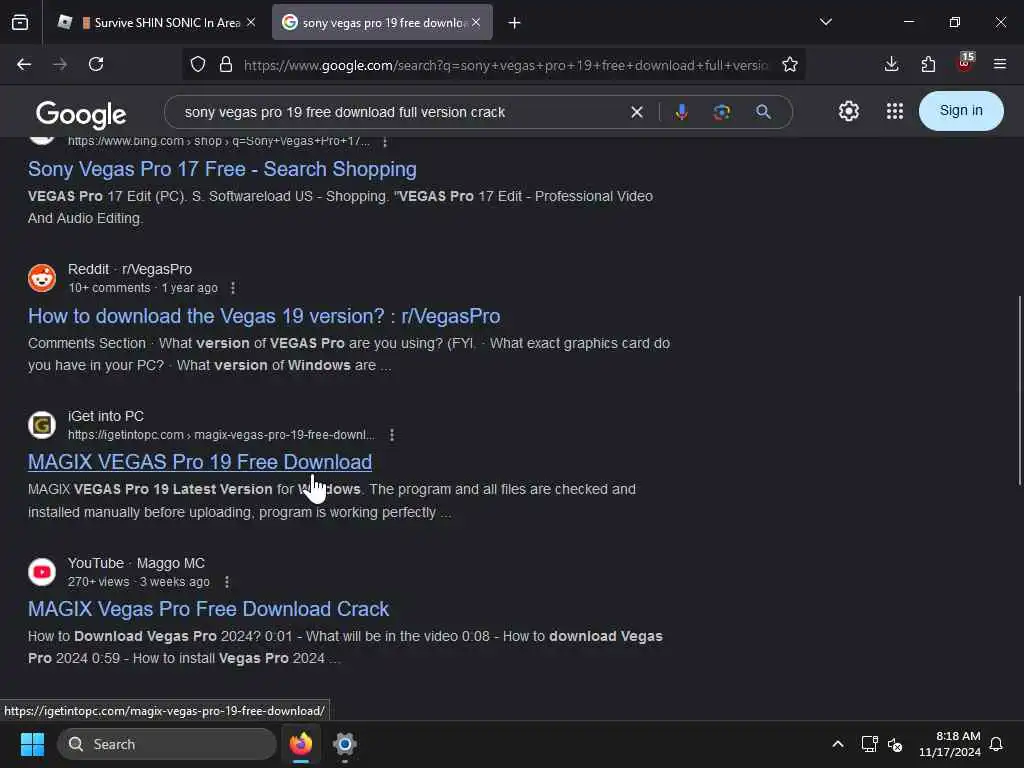Click the taskbar Search box
Image resolution: width=1024 pixels, height=768 pixels.
point(167,744)
